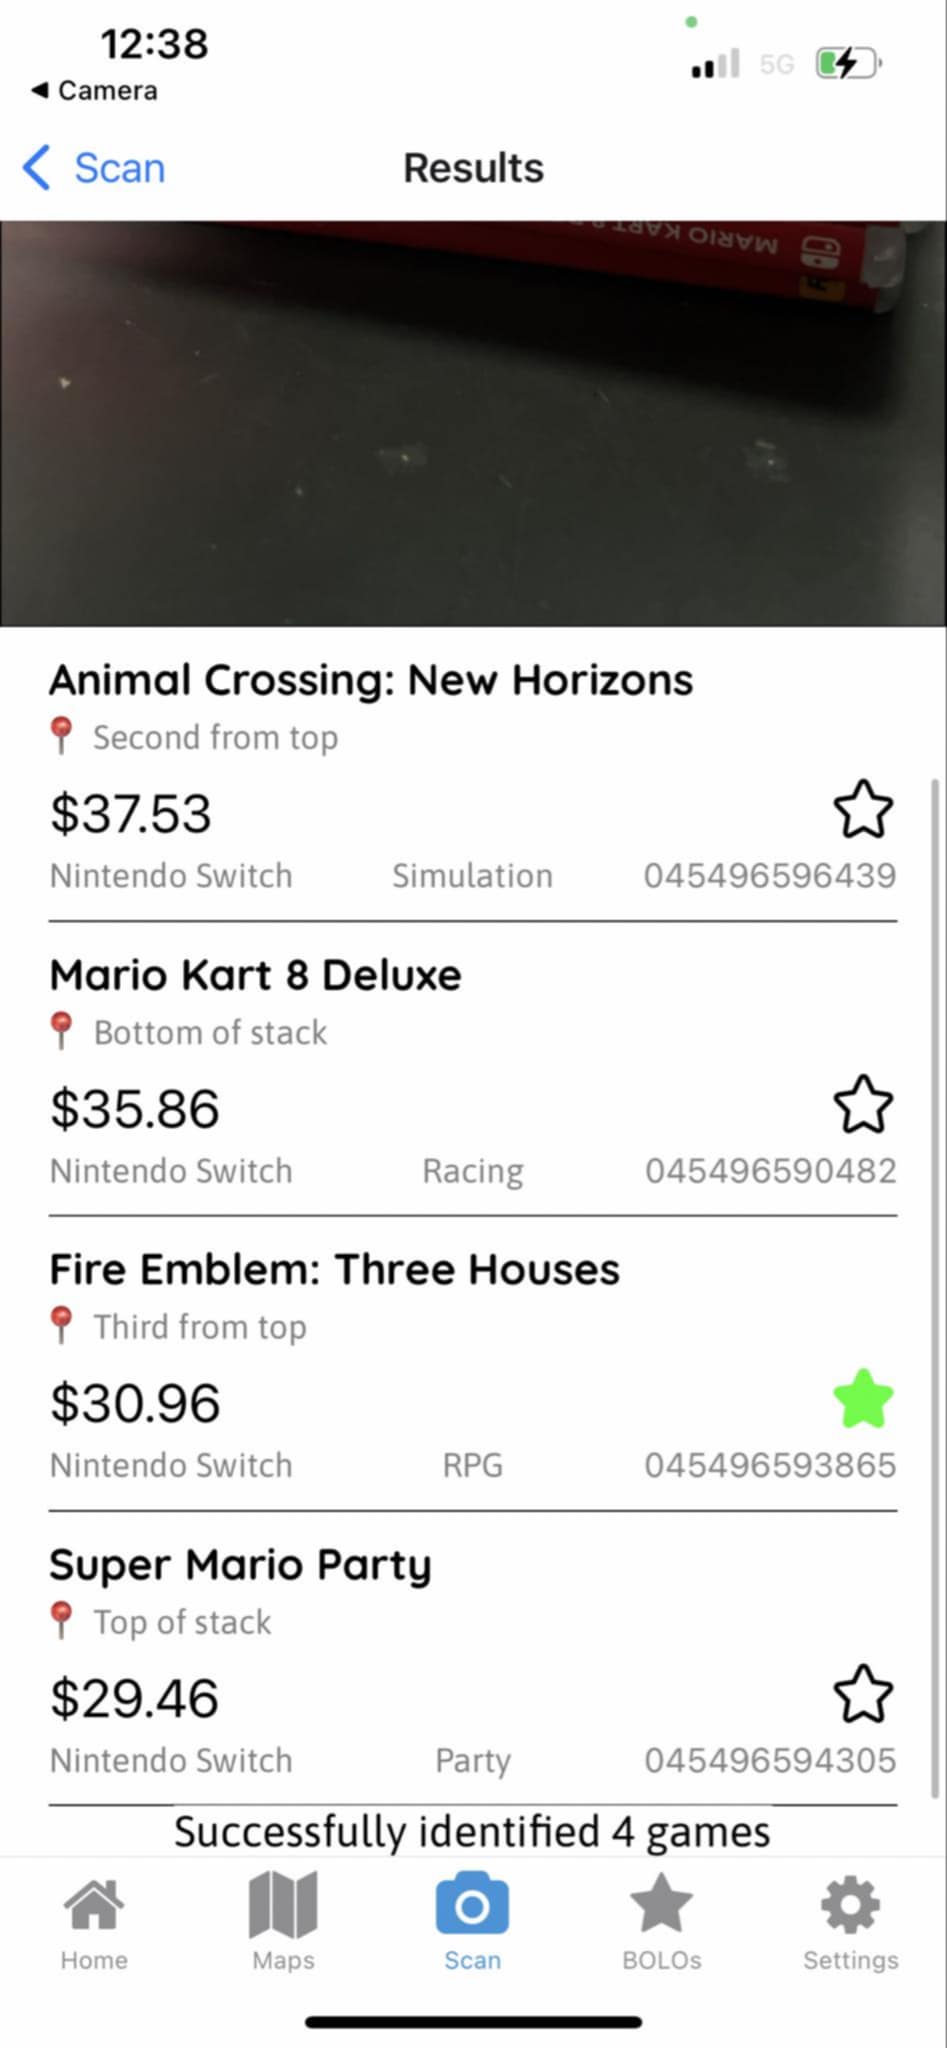Open the Maps tab icon
947x2048 pixels.
click(x=283, y=1904)
